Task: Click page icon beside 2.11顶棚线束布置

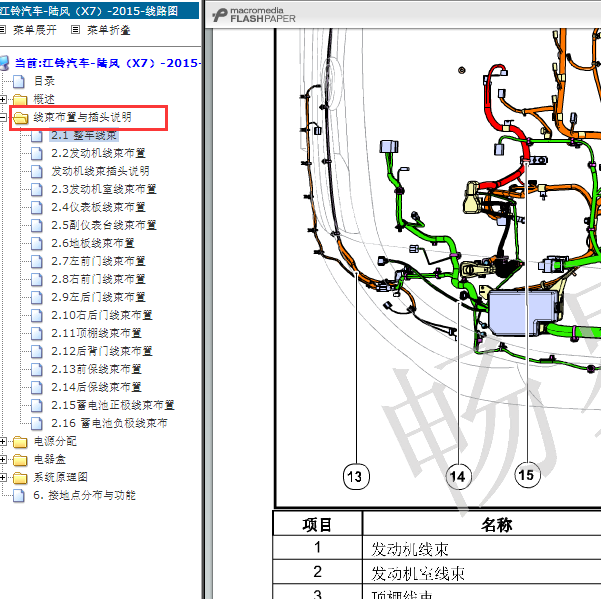Action: [x=37, y=333]
